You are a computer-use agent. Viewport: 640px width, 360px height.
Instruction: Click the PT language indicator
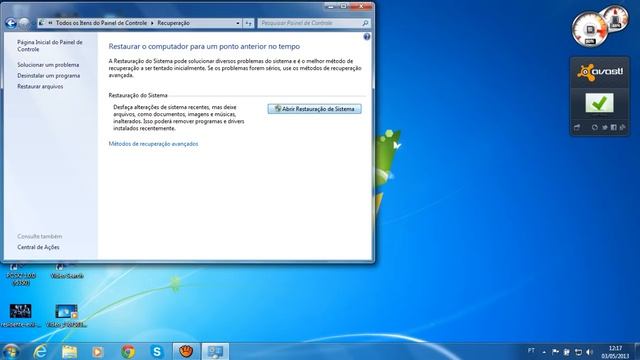coord(531,351)
